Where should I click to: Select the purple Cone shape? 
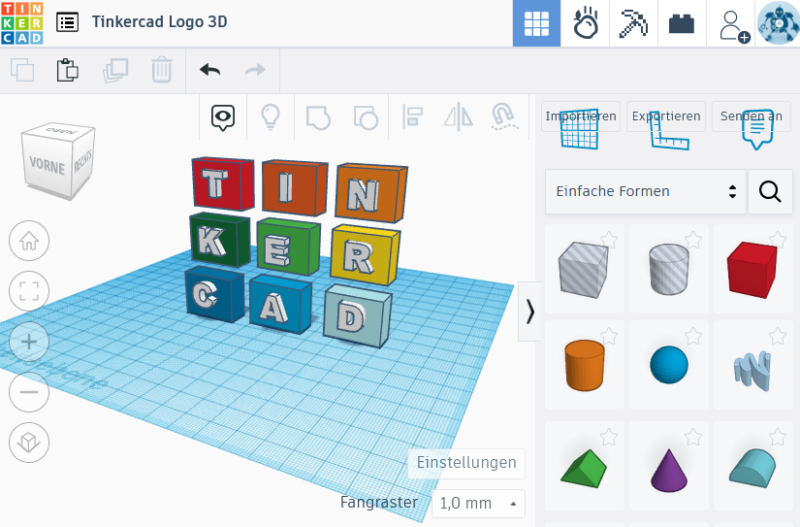pos(669,470)
